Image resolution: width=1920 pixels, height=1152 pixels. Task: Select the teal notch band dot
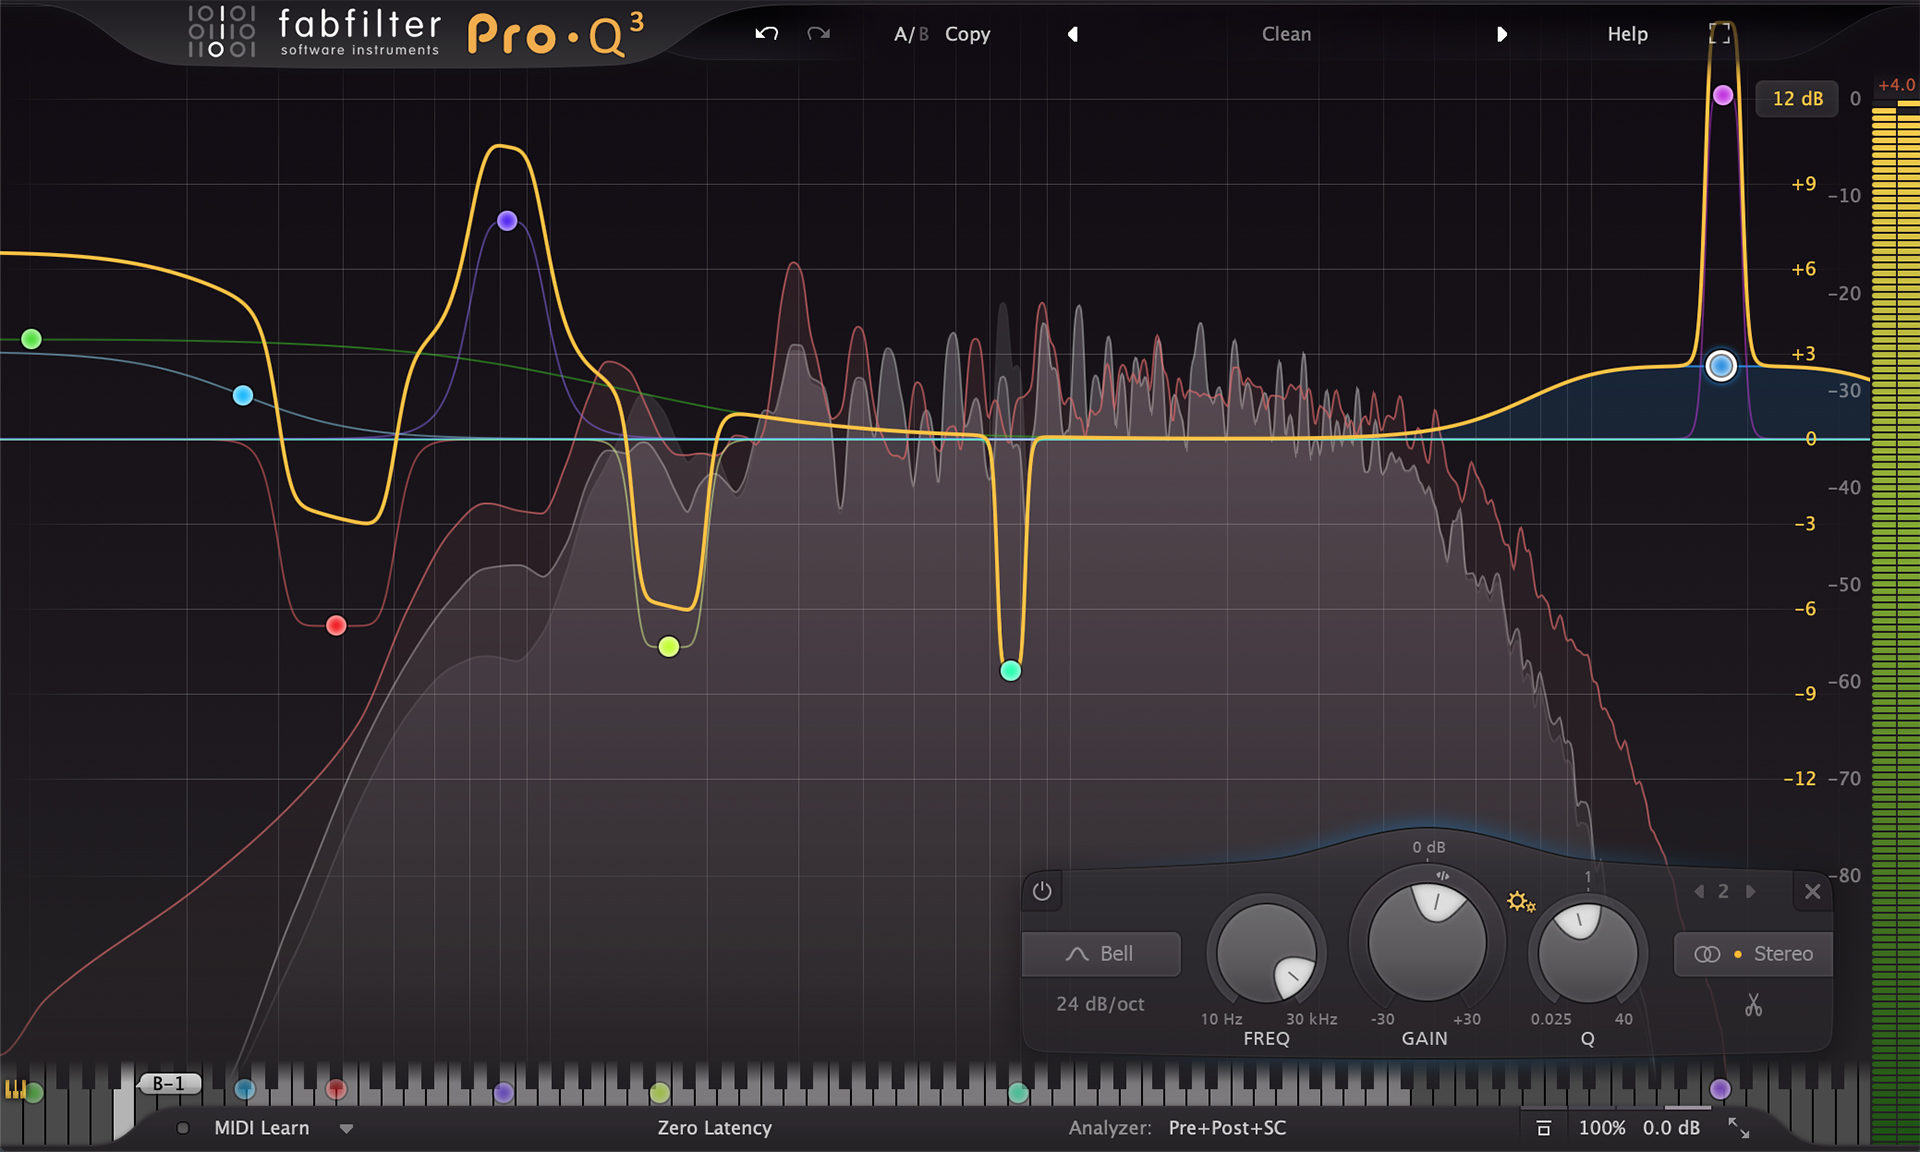(x=1011, y=670)
